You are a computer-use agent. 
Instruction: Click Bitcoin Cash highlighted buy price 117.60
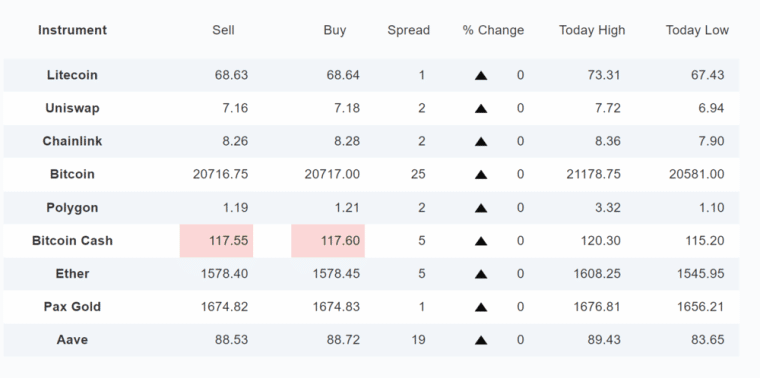(x=328, y=241)
